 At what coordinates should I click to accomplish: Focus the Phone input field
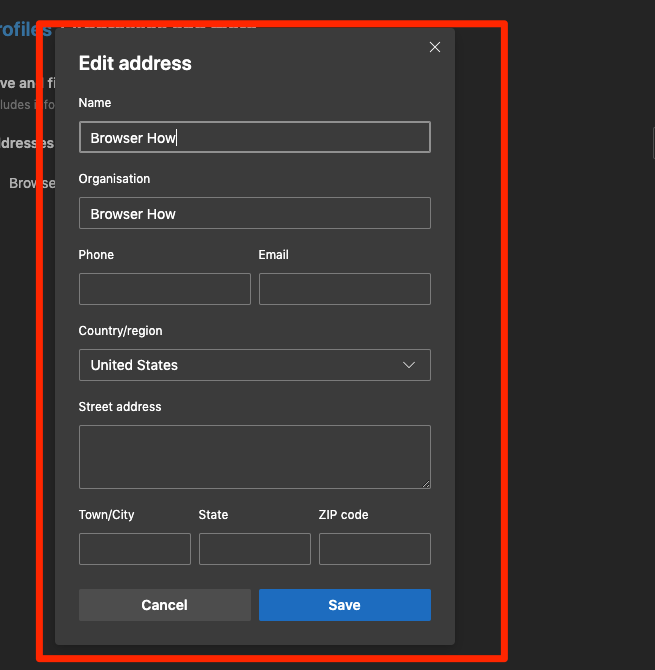click(x=164, y=289)
